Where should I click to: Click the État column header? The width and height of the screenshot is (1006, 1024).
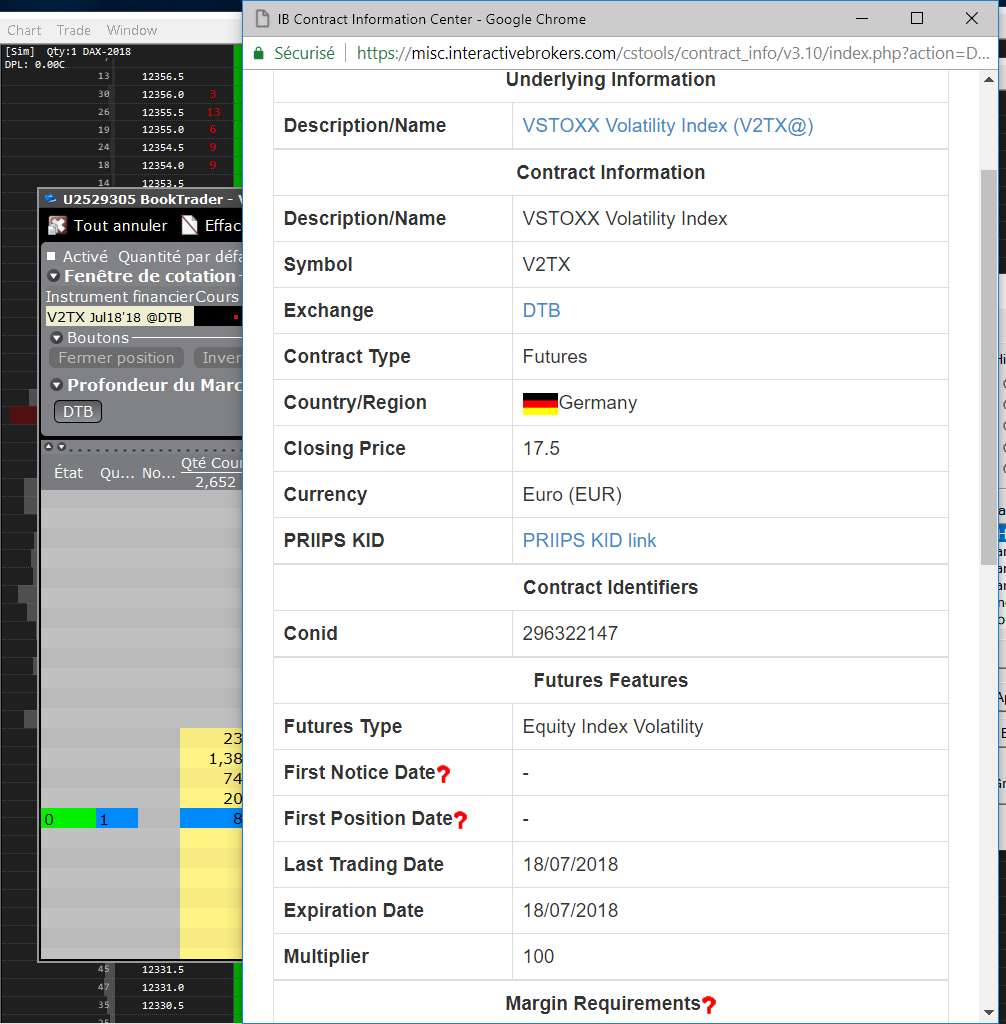point(69,473)
